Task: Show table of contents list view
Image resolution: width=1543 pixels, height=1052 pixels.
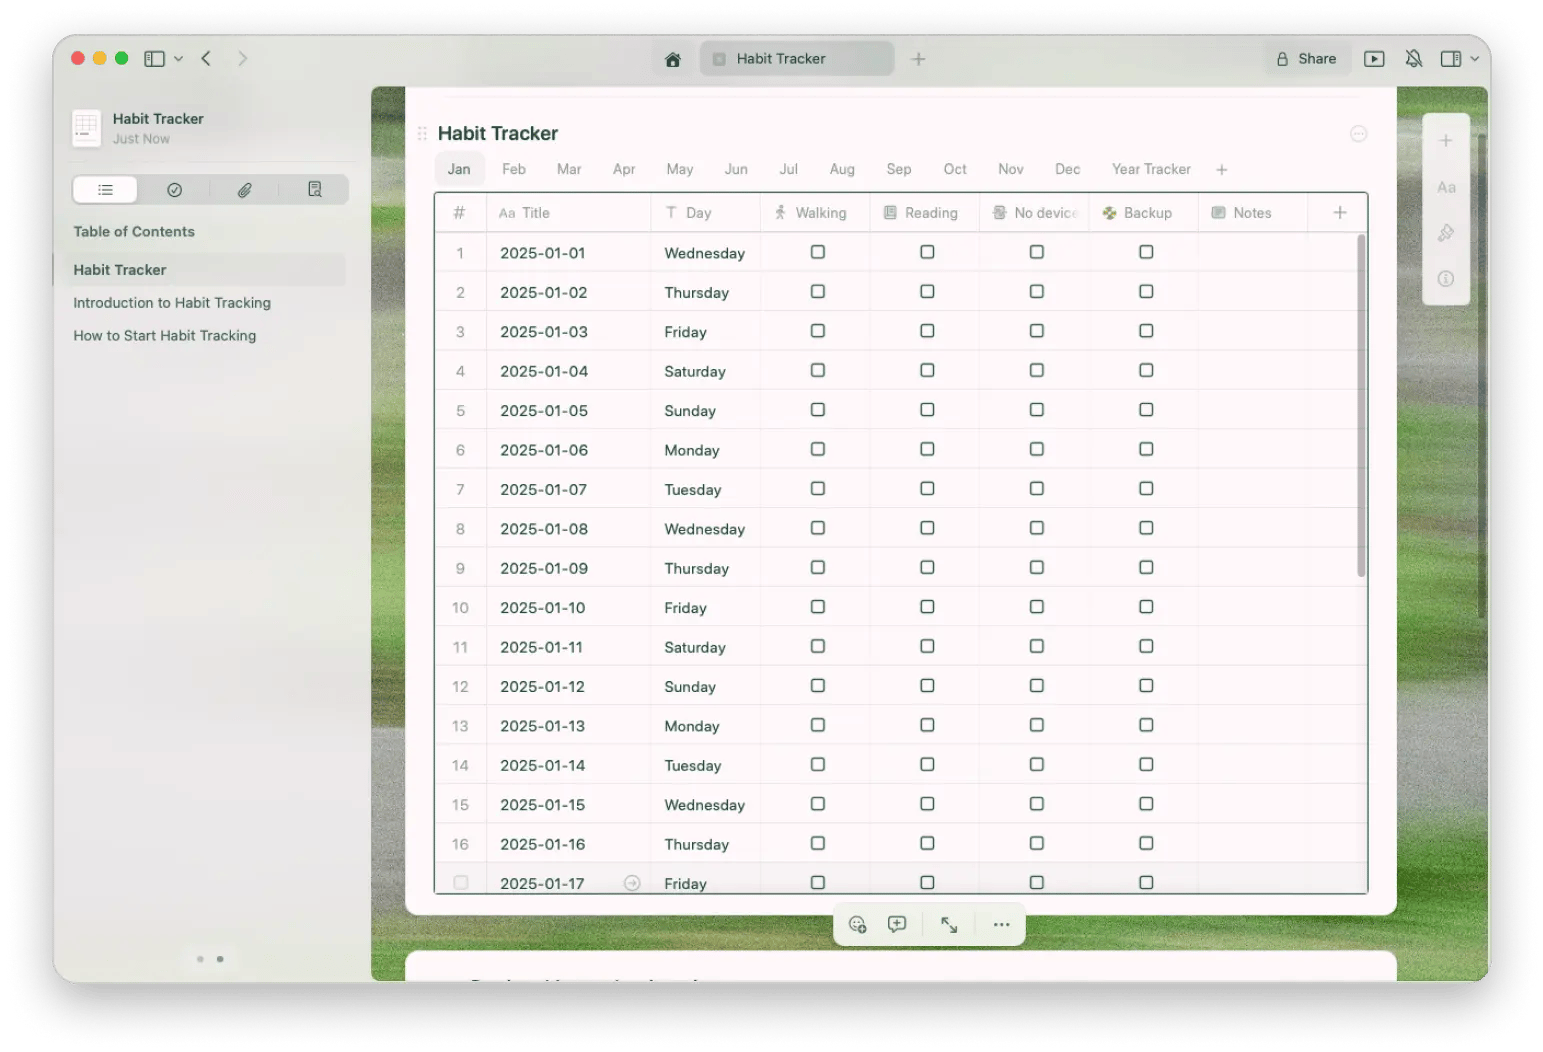Action: click(x=105, y=190)
